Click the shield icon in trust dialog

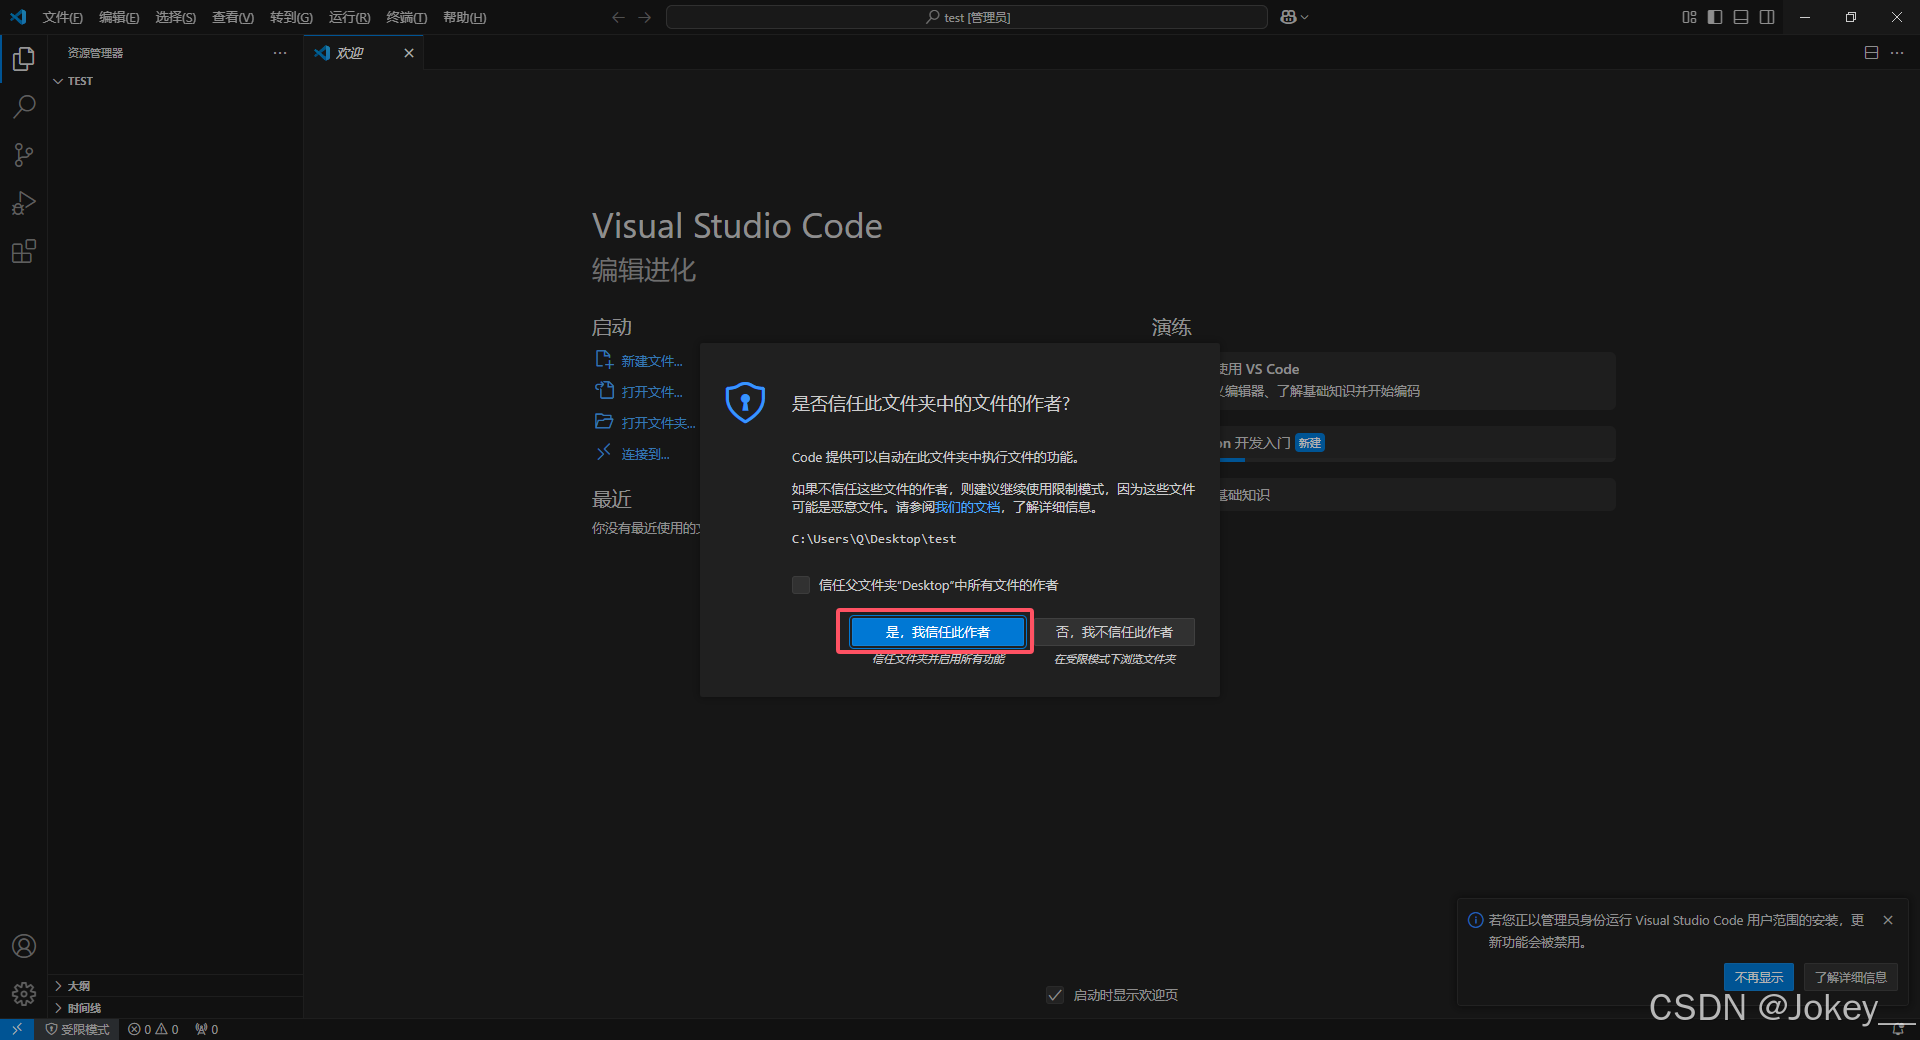[745, 402]
